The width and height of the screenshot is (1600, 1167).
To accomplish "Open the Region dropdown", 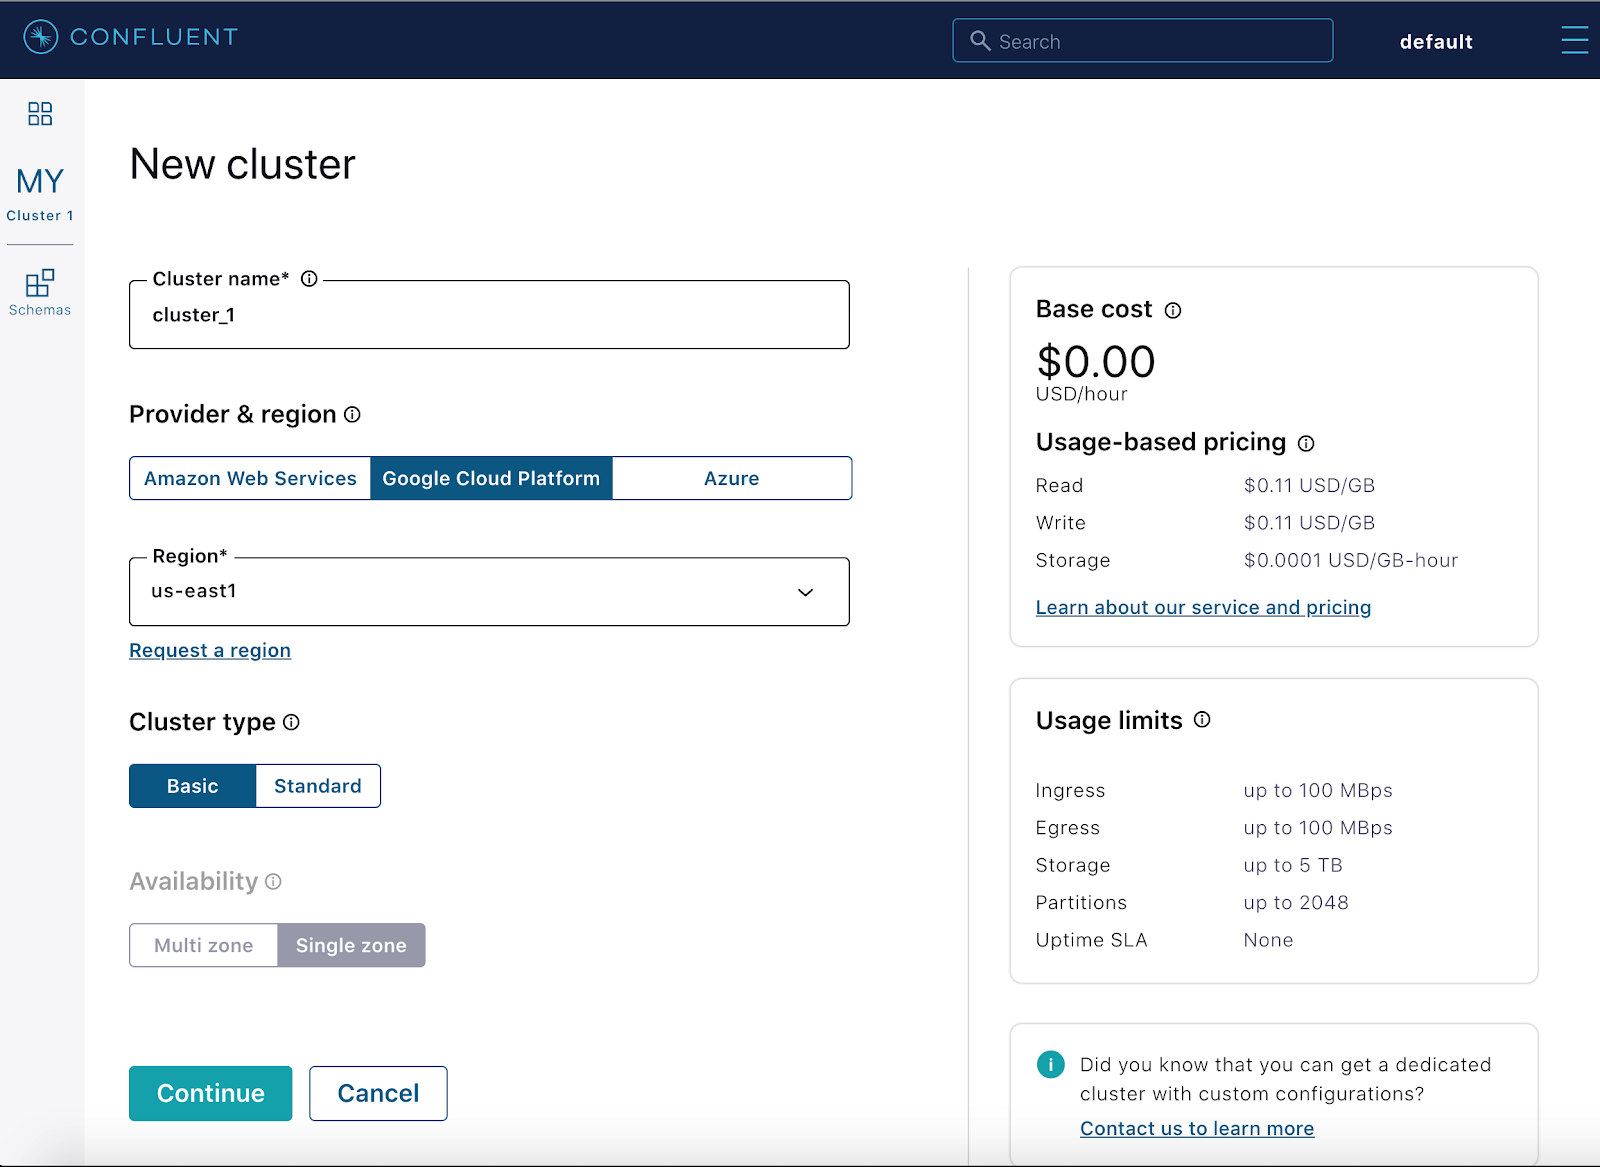I will 804,592.
